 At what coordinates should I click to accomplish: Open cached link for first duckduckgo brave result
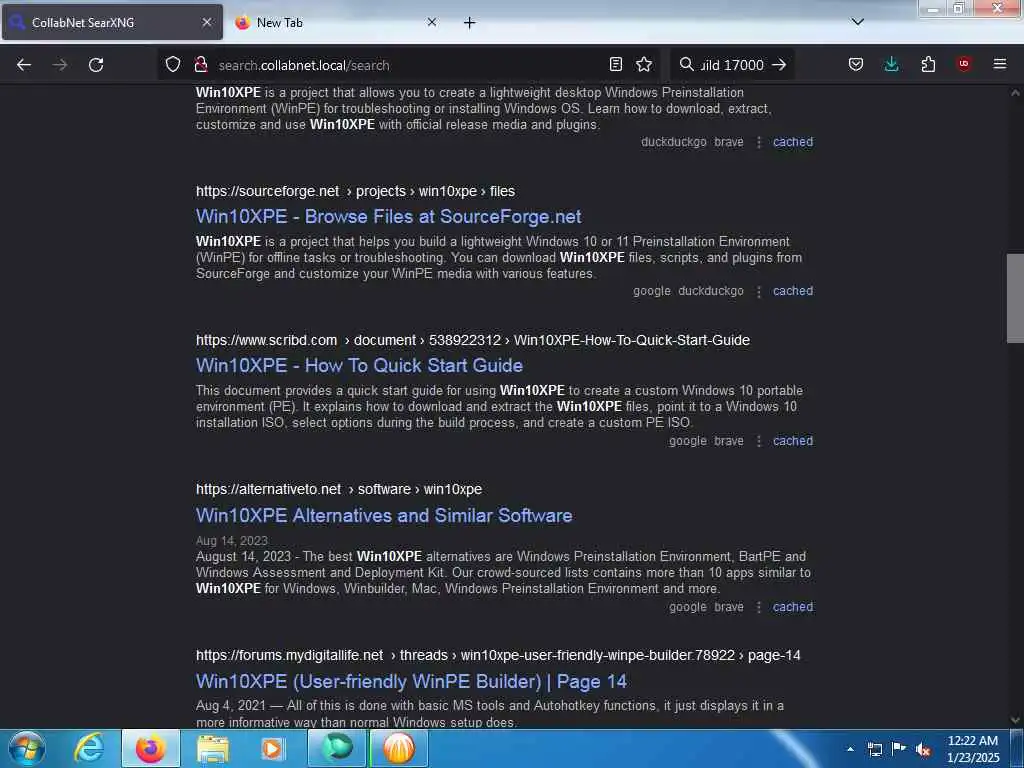coord(793,142)
